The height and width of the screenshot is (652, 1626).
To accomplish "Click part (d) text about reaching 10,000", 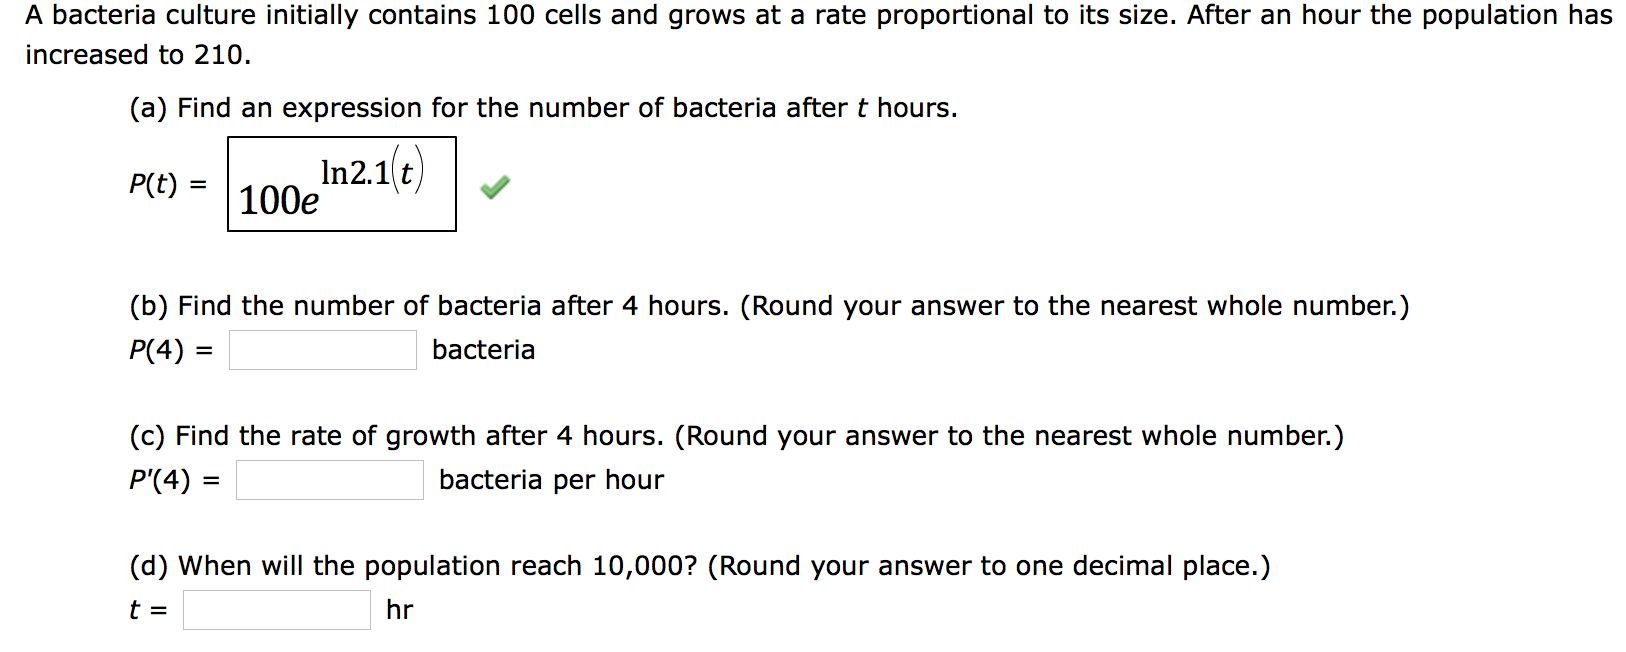I will click(700, 566).
